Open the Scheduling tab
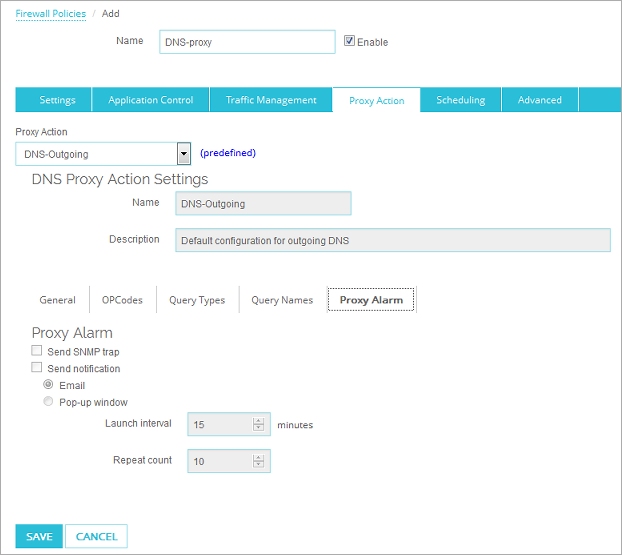The height and width of the screenshot is (555, 622). (x=460, y=100)
